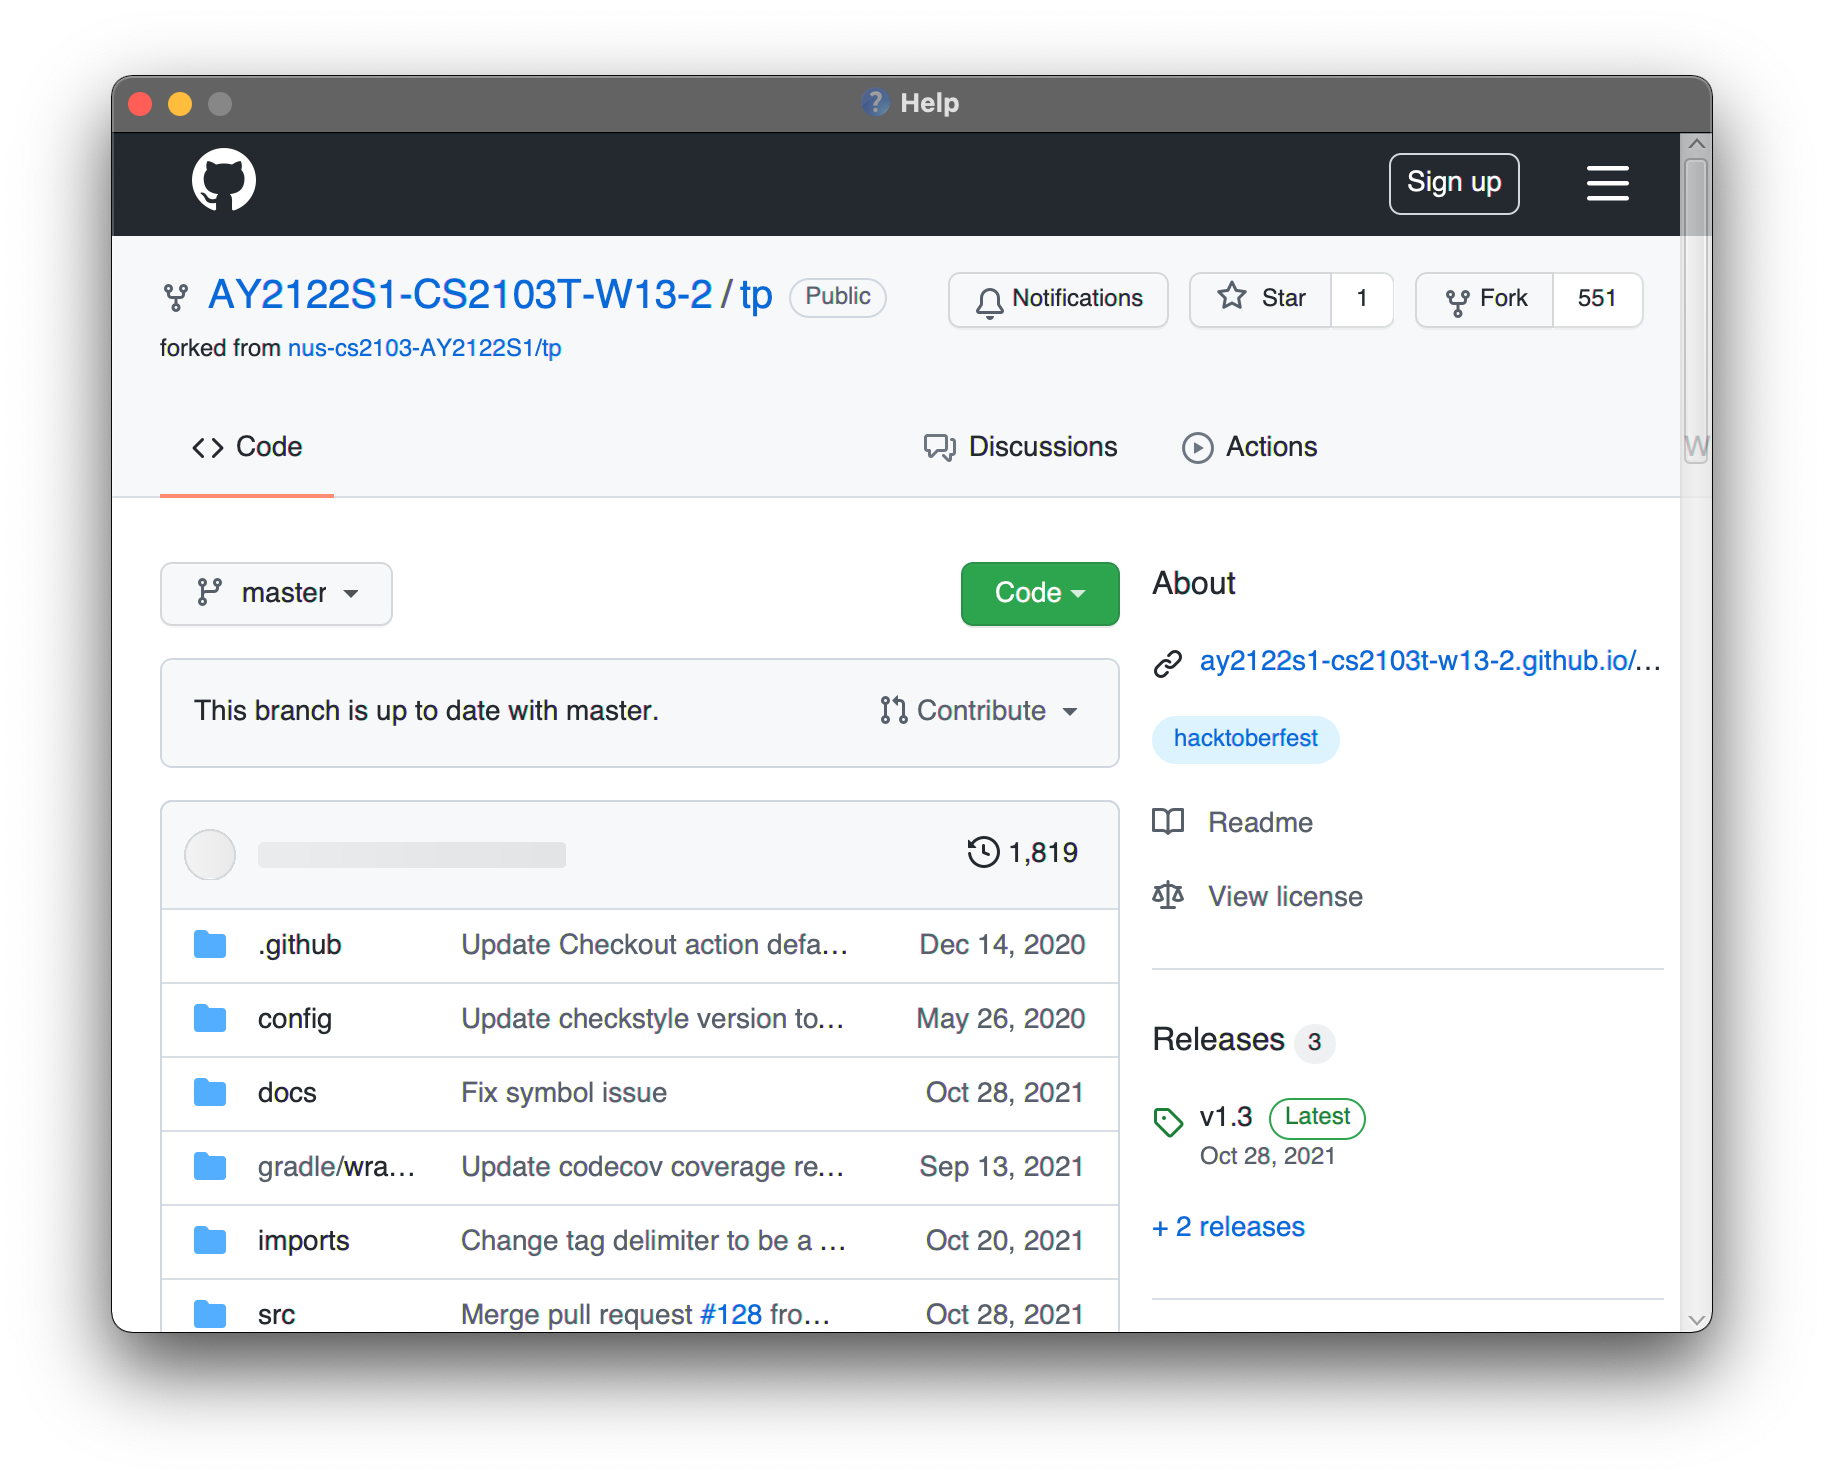Open forked source nus-cs2103-AY2122S1/tp
1824x1480 pixels.
click(425, 348)
